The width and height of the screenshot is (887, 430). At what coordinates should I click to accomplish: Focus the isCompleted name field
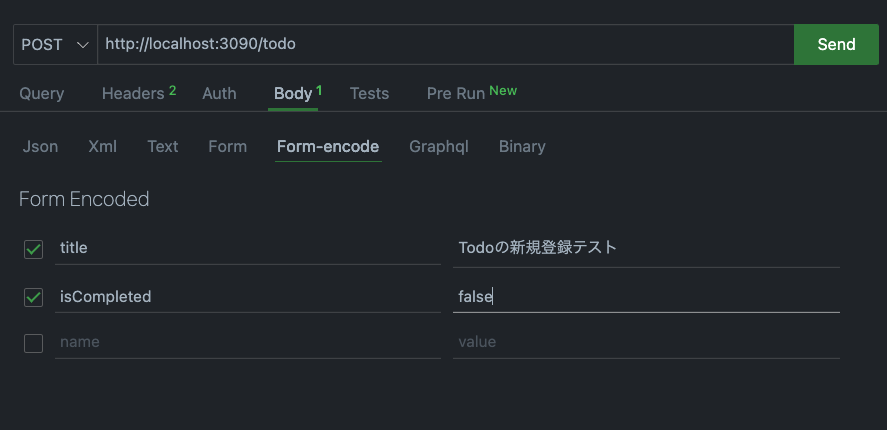tap(248, 297)
